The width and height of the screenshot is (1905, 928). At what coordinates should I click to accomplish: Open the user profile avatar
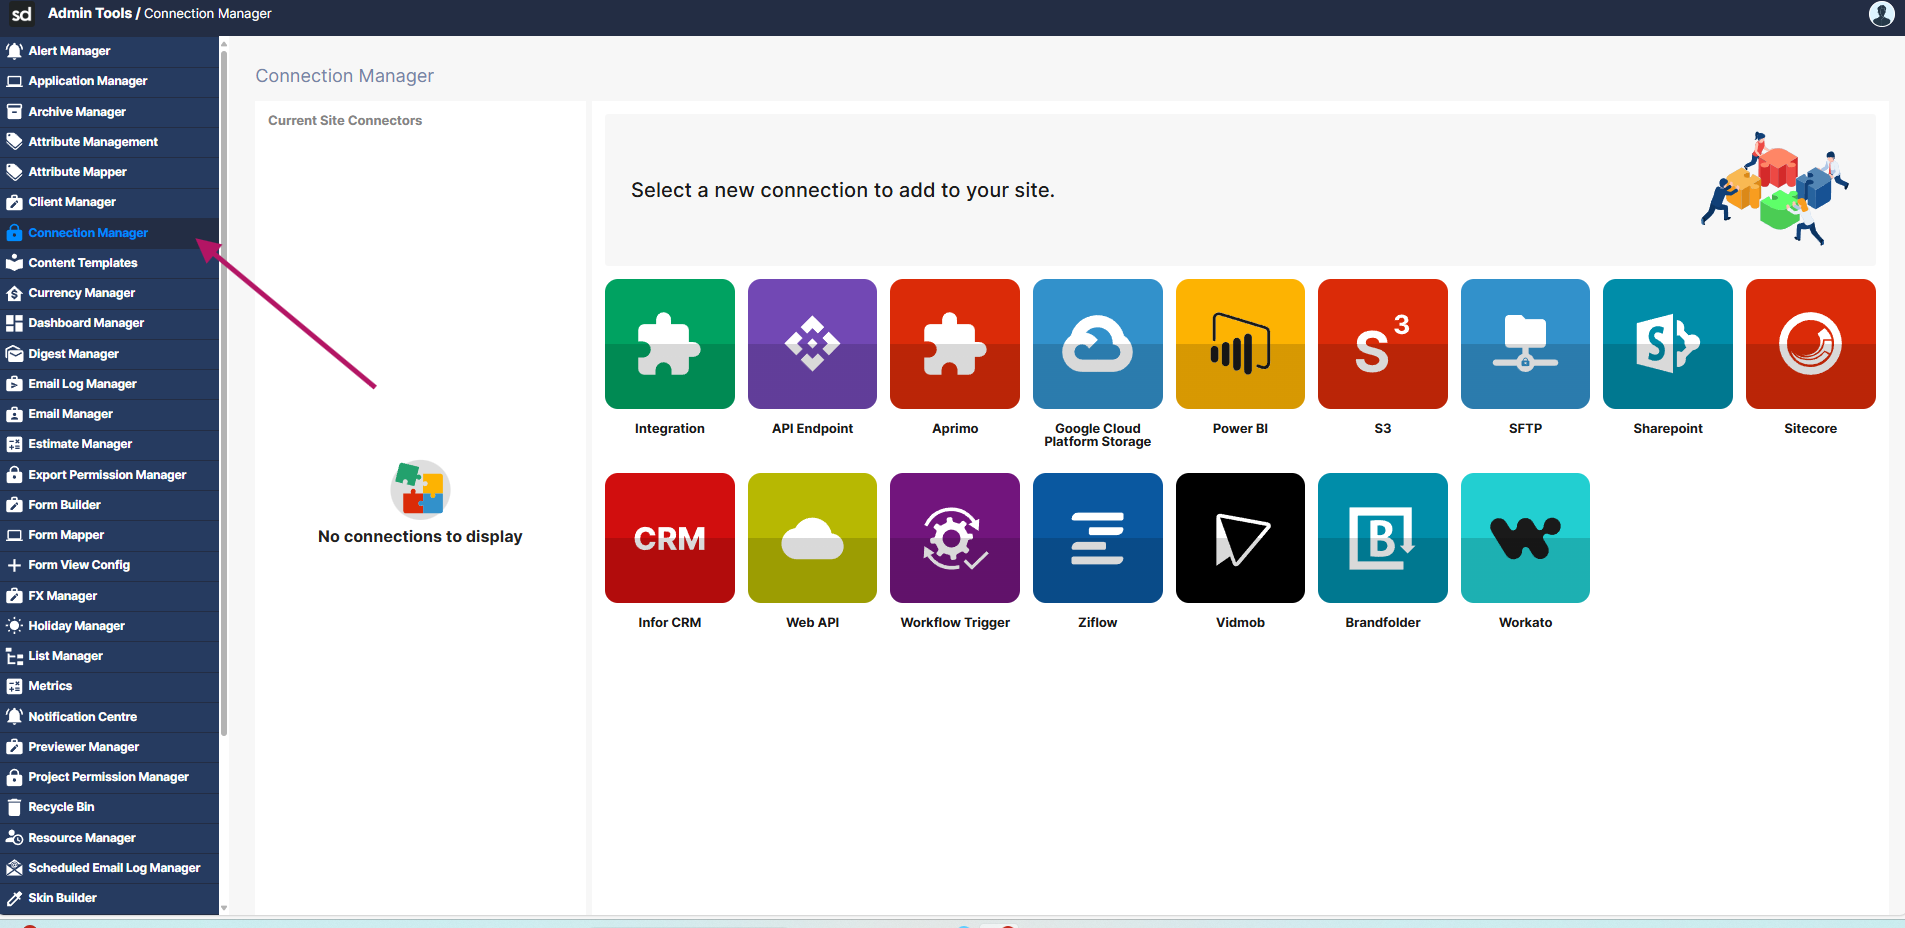1881,14
